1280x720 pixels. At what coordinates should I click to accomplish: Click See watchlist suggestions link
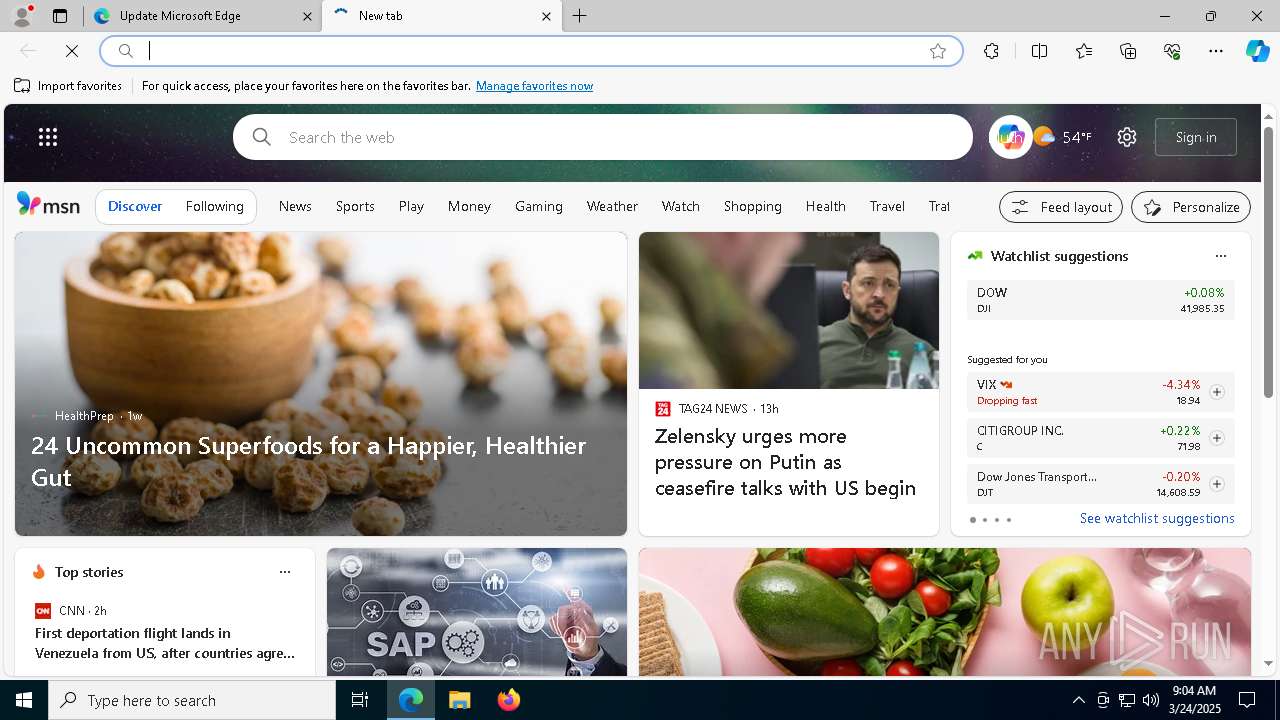pos(1157,518)
